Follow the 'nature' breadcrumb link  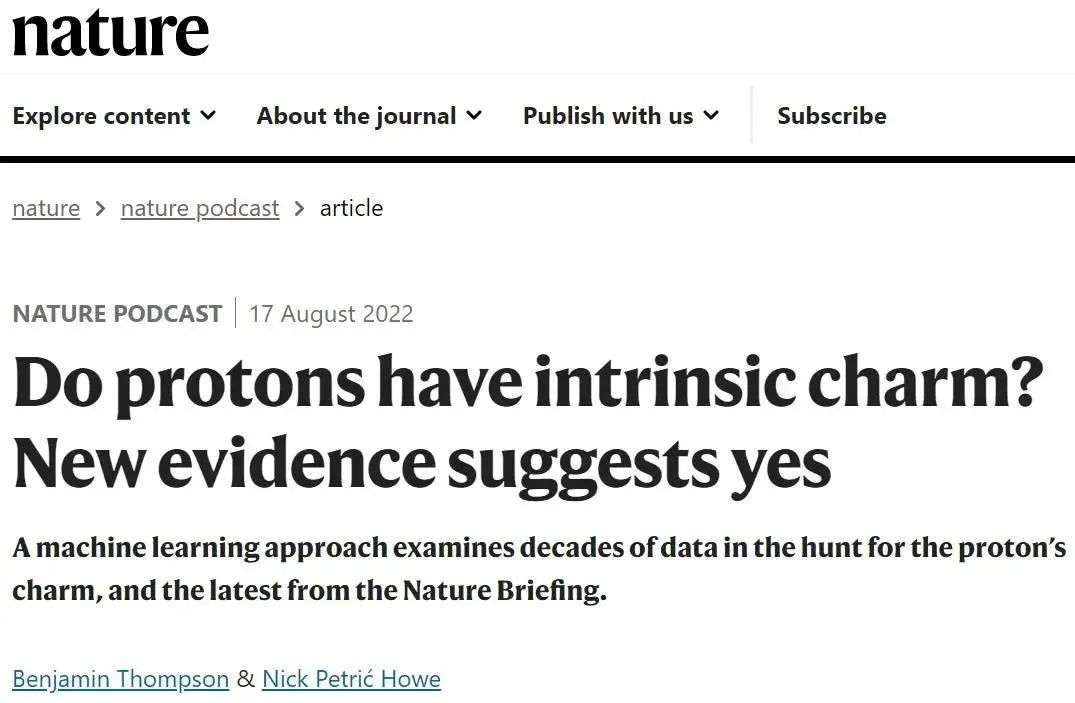coord(46,208)
